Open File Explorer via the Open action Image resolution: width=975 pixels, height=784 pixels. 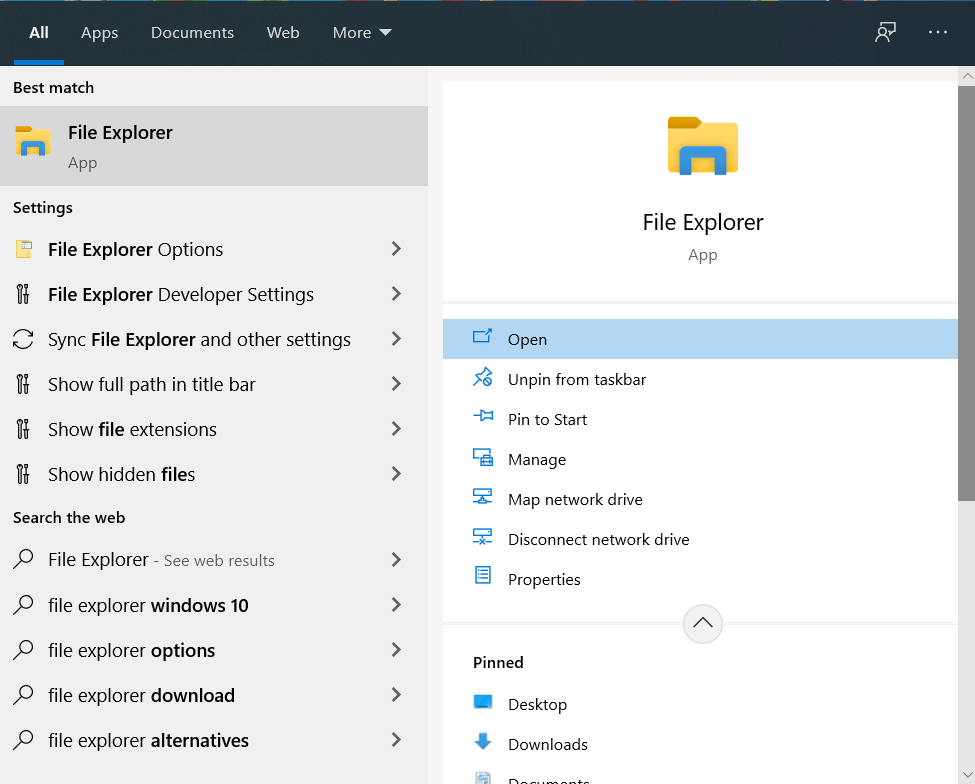[527, 340]
